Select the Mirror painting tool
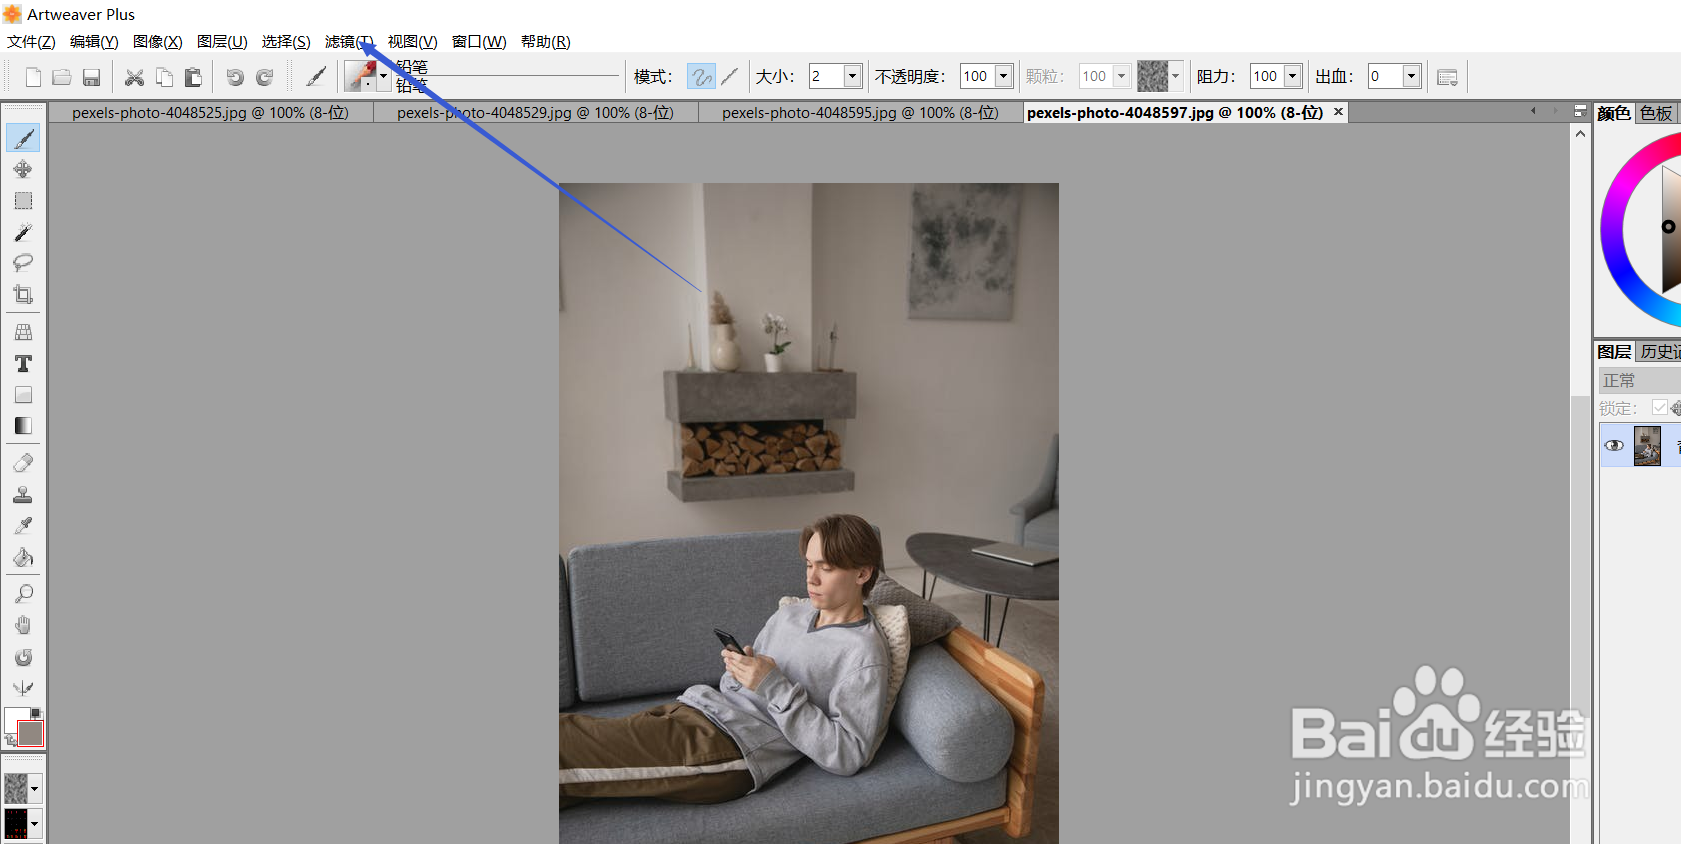The image size is (1681, 844). pos(23,688)
